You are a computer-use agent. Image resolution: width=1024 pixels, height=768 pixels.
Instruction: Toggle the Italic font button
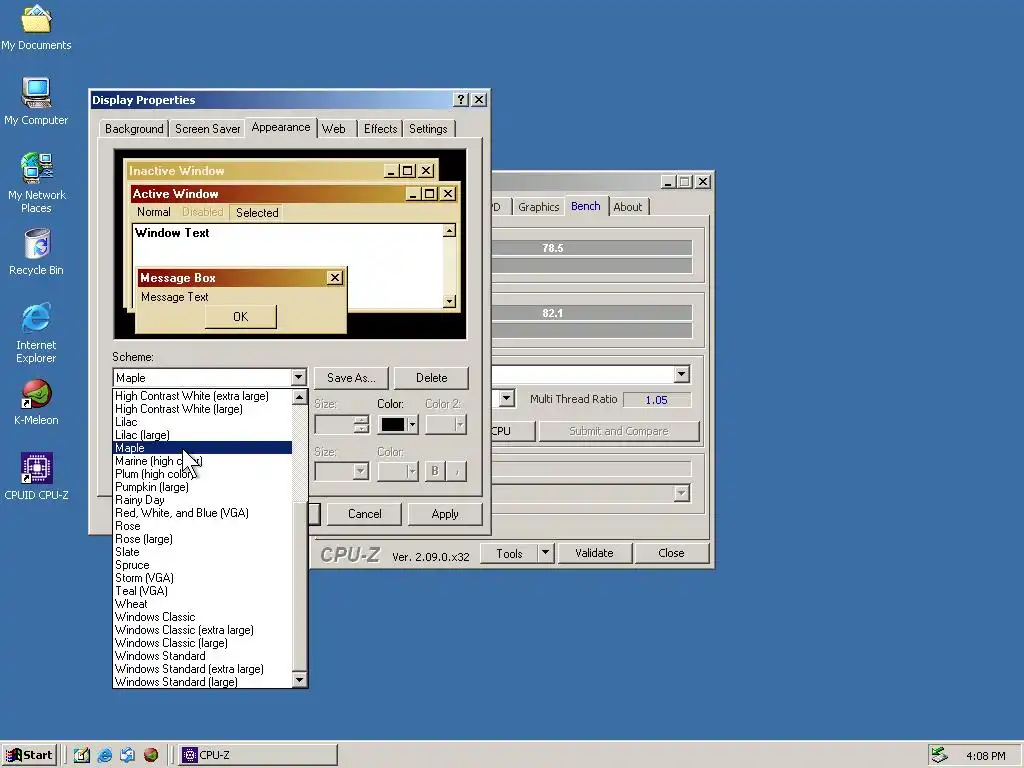click(x=456, y=472)
